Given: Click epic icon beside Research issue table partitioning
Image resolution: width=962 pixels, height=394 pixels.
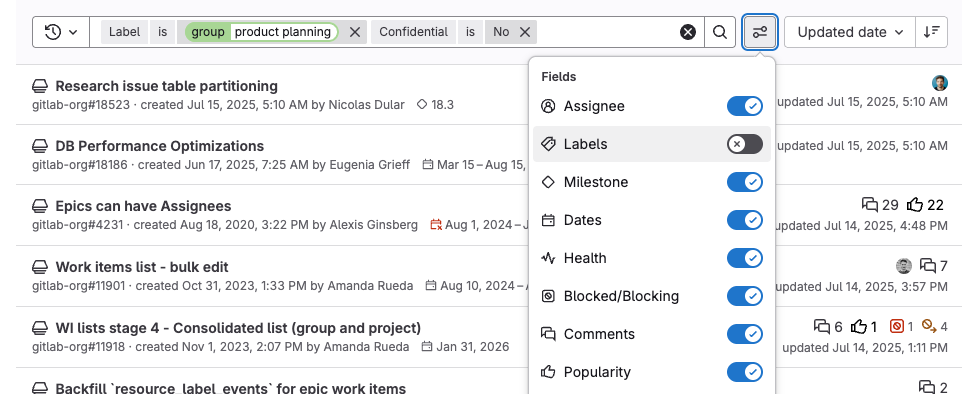Looking at the screenshot, I should click(x=40, y=86).
